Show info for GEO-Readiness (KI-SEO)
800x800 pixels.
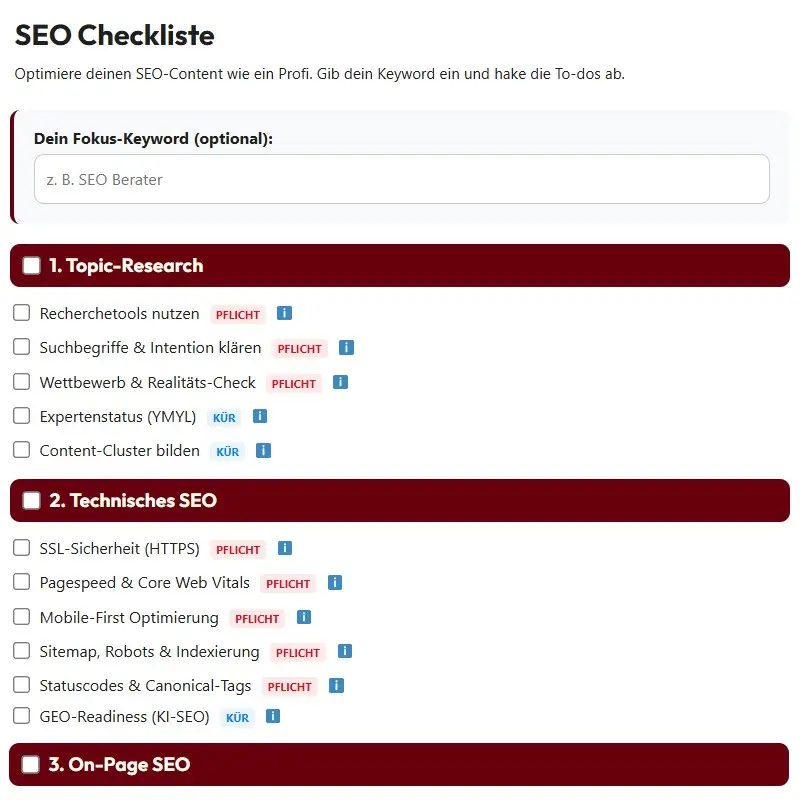tap(273, 716)
